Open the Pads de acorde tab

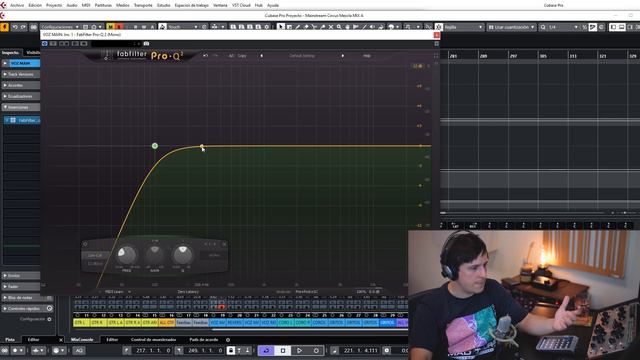(x=204, y=340)
